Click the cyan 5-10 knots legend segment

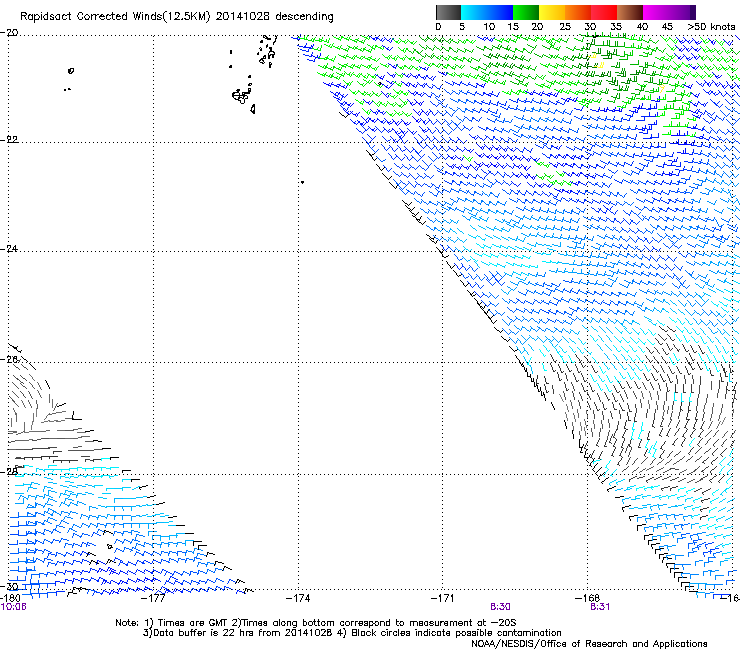point(474,12)
